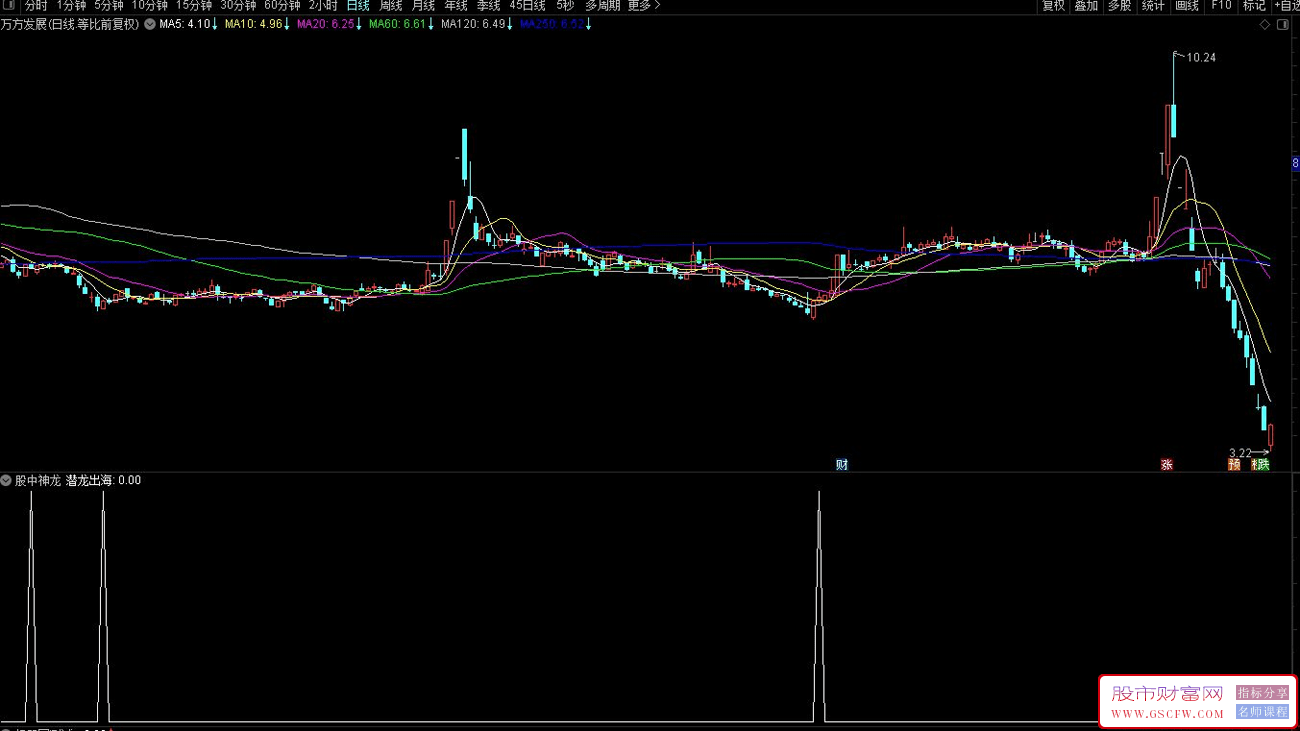Click the 叠加 overlay button
Screen dimensions: 1300x731
click(1086, 6)
